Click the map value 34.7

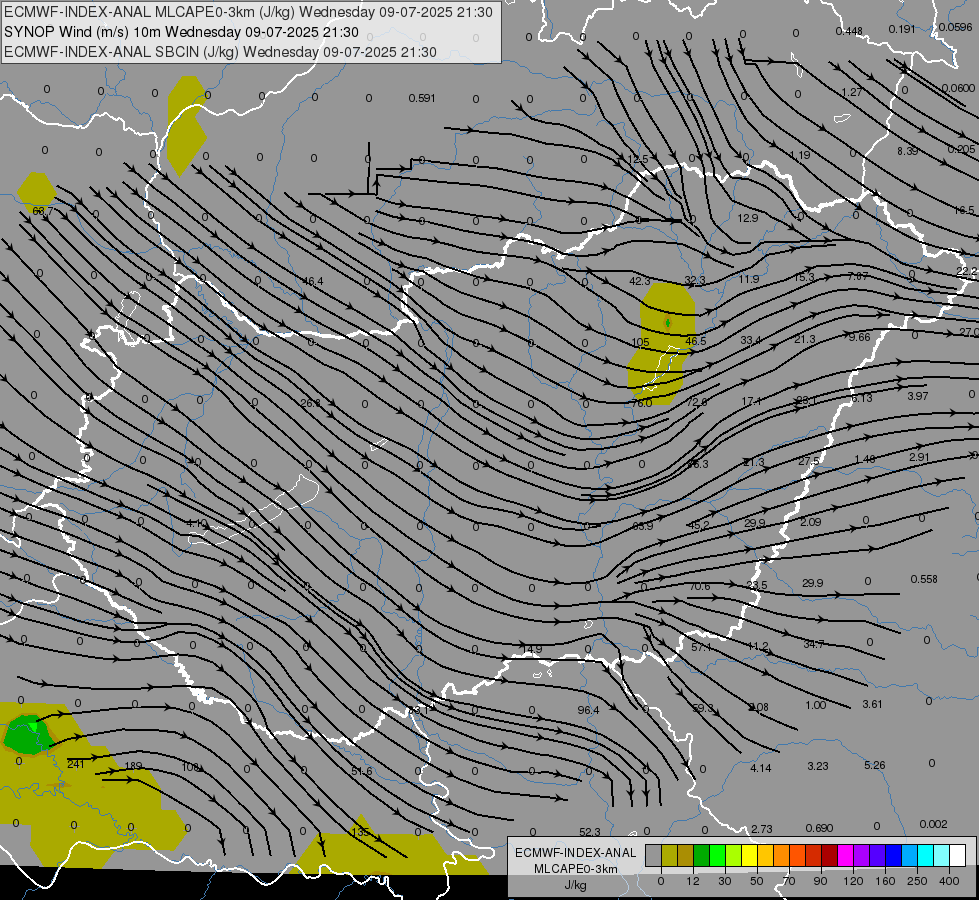coord(814,644)
